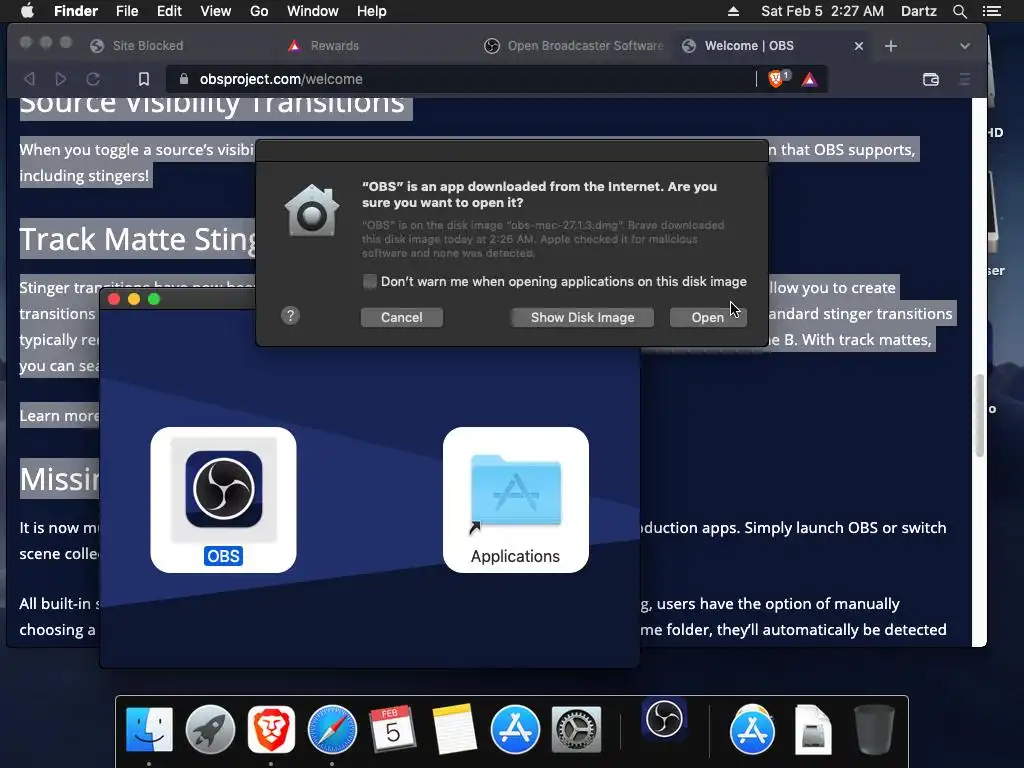Screen dimensions: 1024x768
Task: Go forward in the Brave browser
Action: pyautogui.click(x=61, y=79)
